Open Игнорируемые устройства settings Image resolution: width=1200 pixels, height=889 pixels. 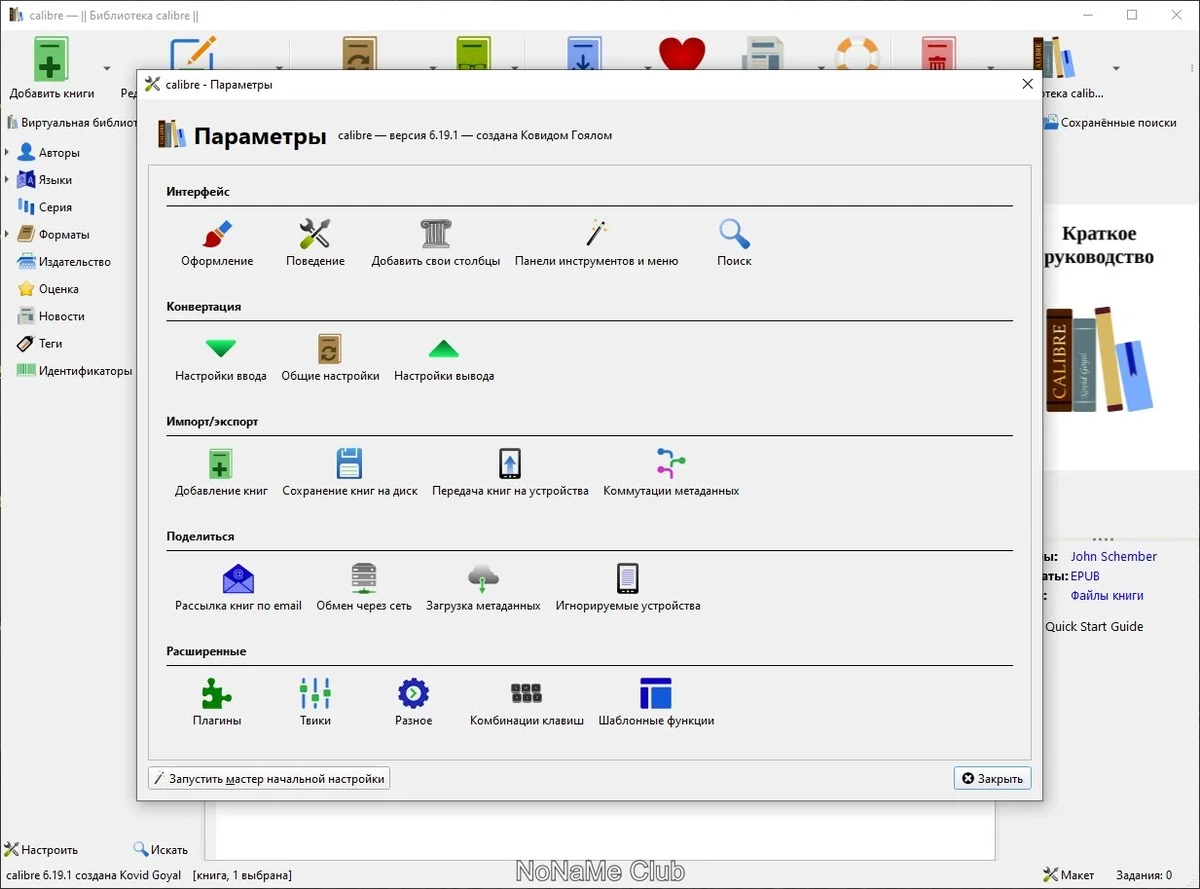click(x=628, y=588)
